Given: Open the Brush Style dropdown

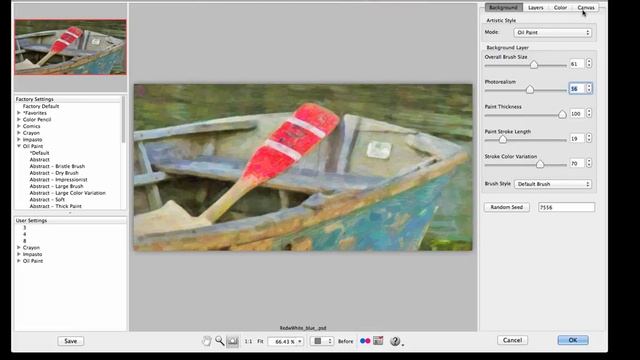Looking at the screenshot, I should 553,184.
